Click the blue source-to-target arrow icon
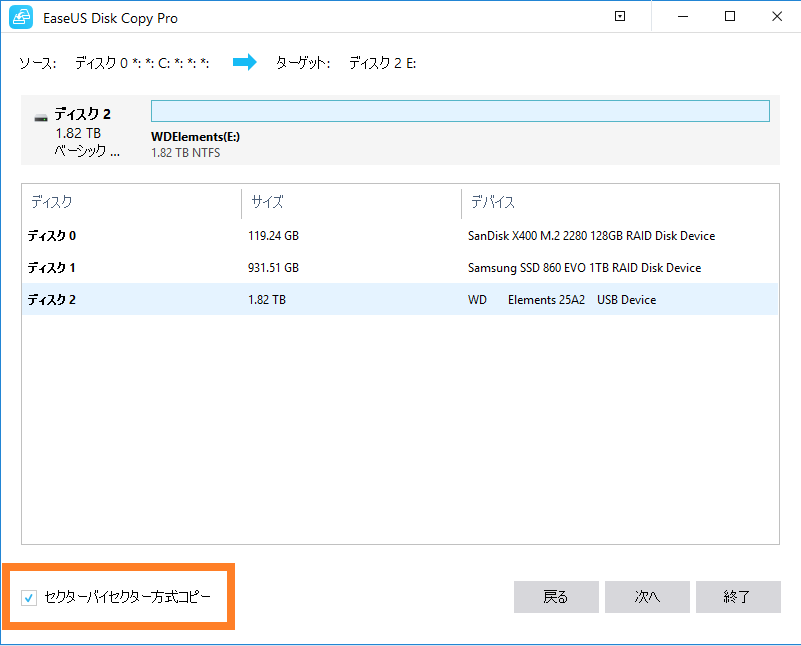Image resolution: width=801 pixels, height=646 pixels. [x=245, y=62]
